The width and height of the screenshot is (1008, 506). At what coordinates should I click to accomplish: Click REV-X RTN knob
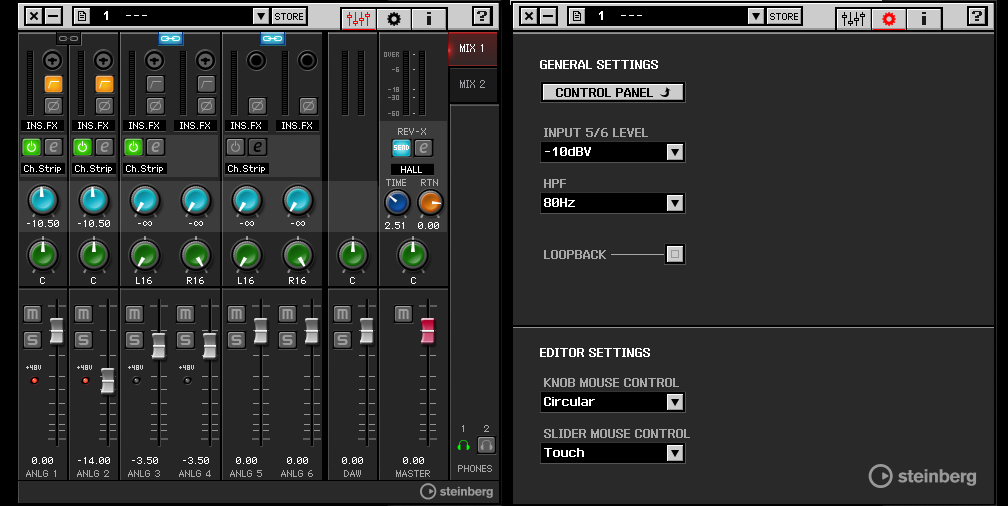coord(430,203)
